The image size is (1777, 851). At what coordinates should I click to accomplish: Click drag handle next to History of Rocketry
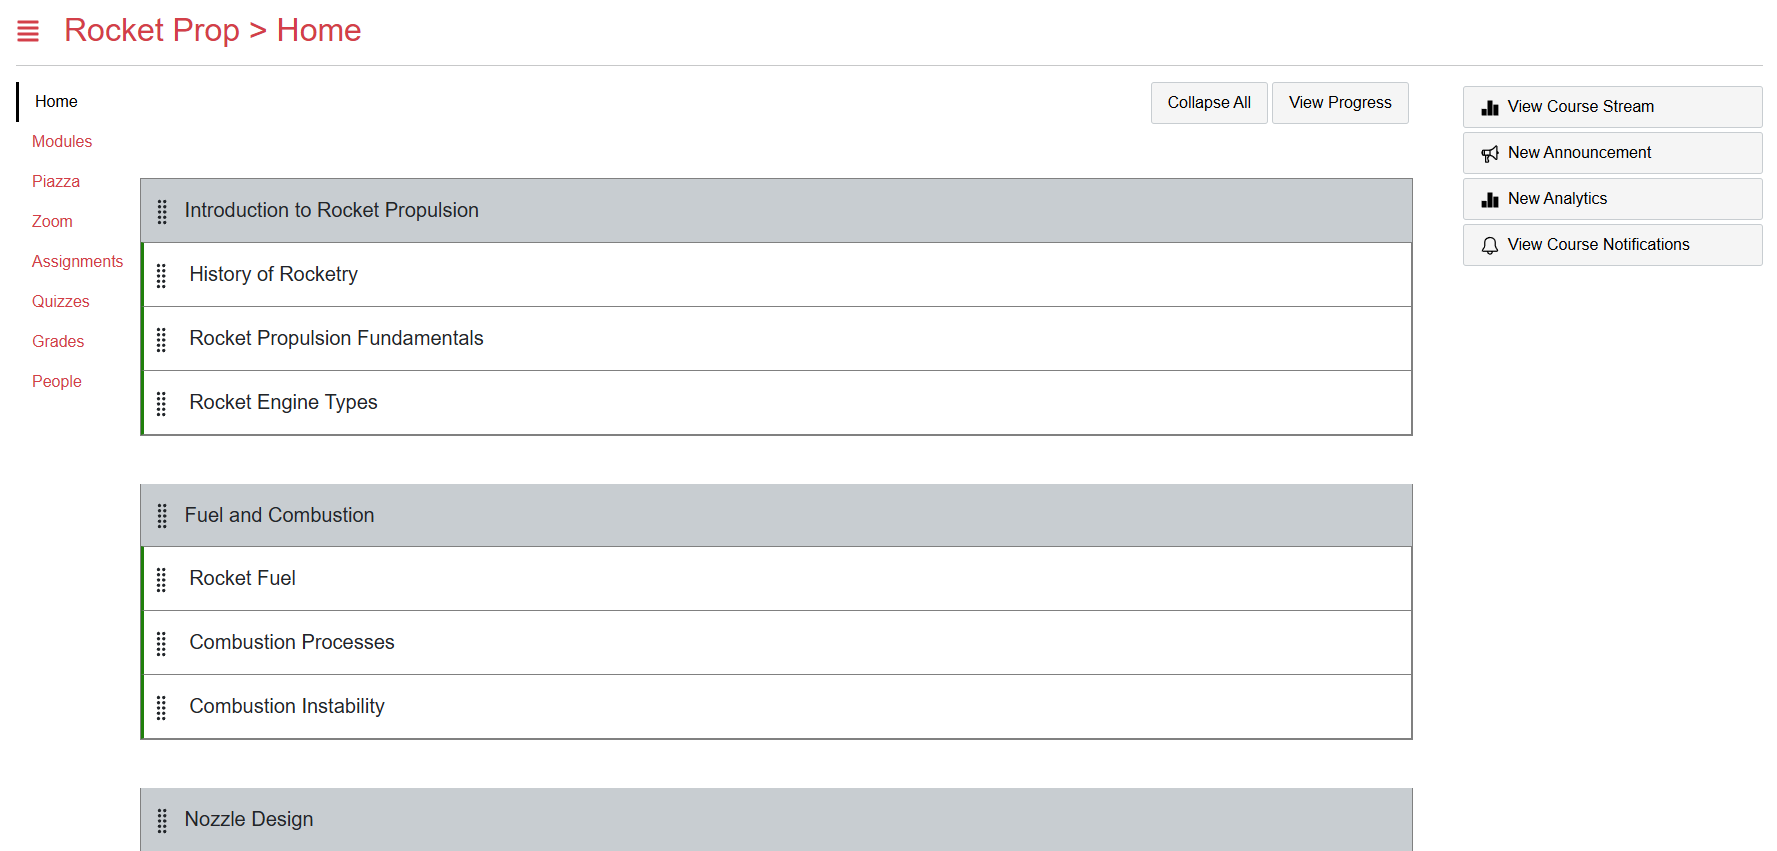(161, 275)
